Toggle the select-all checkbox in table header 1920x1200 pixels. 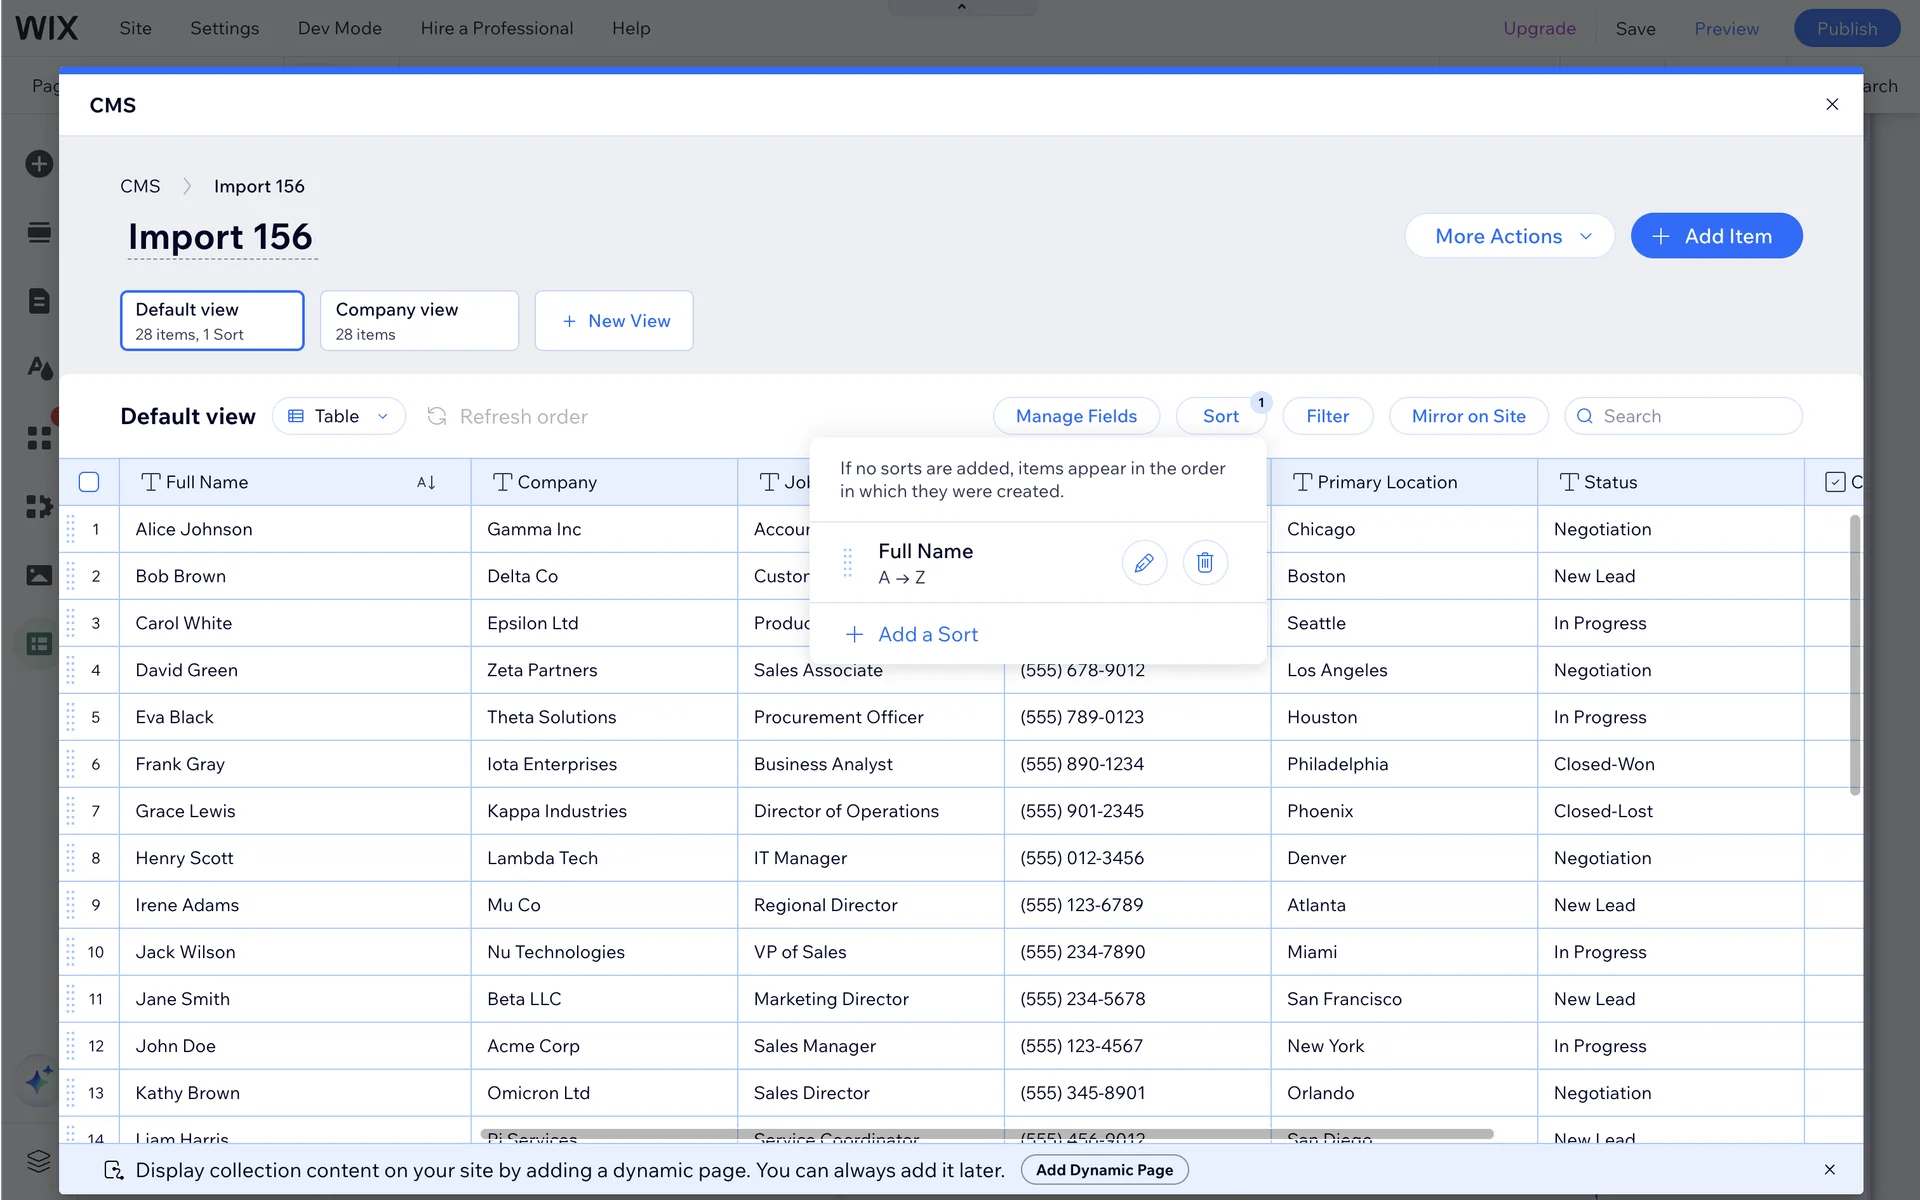pyautogui.click(x=89, y=482)
